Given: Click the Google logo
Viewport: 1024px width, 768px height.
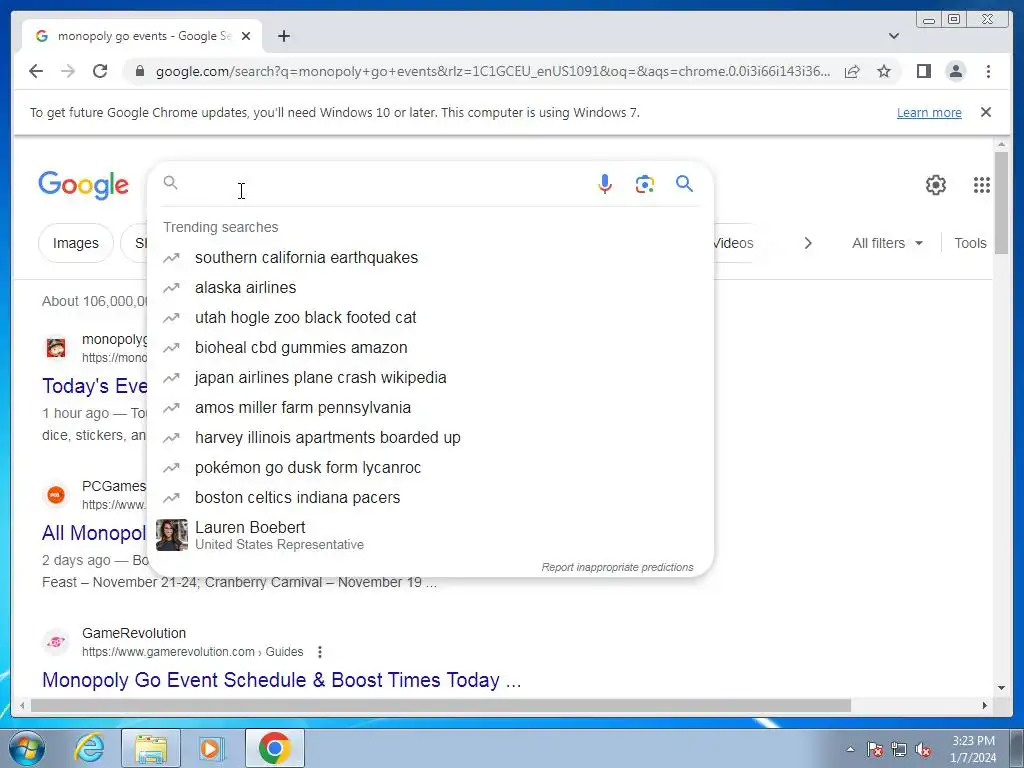Looking at the screenshot, I should tap(84, 185).
